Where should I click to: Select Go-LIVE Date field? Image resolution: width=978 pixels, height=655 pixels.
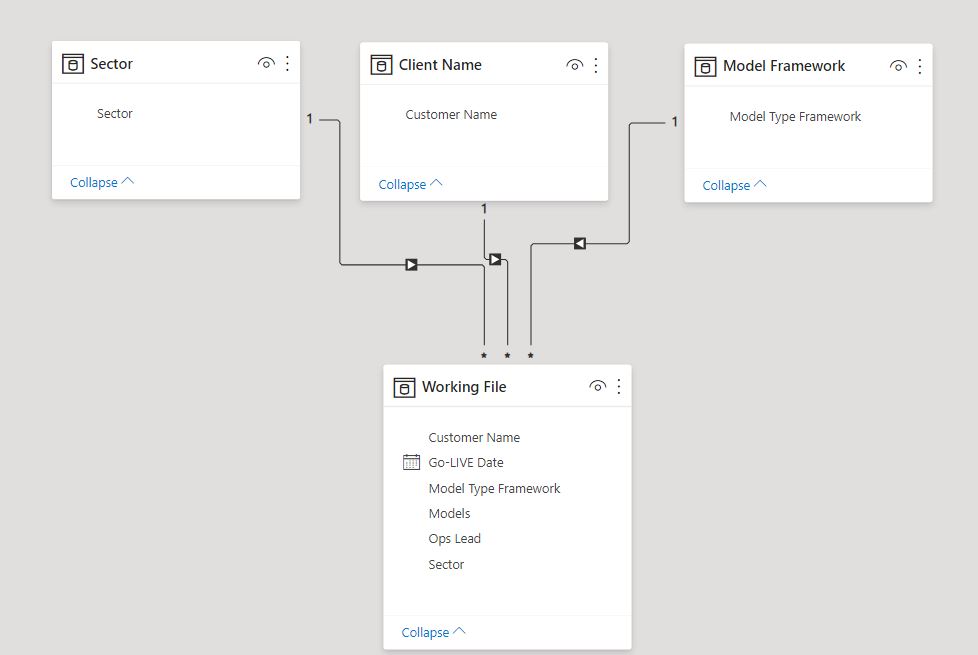(466, 463)
